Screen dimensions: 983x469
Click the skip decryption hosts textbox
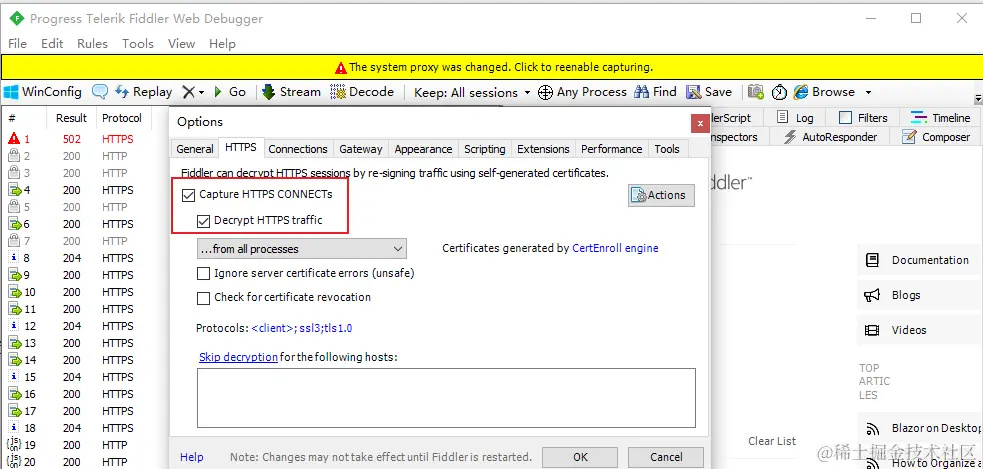pyautogui.click(x=446, y=398)
